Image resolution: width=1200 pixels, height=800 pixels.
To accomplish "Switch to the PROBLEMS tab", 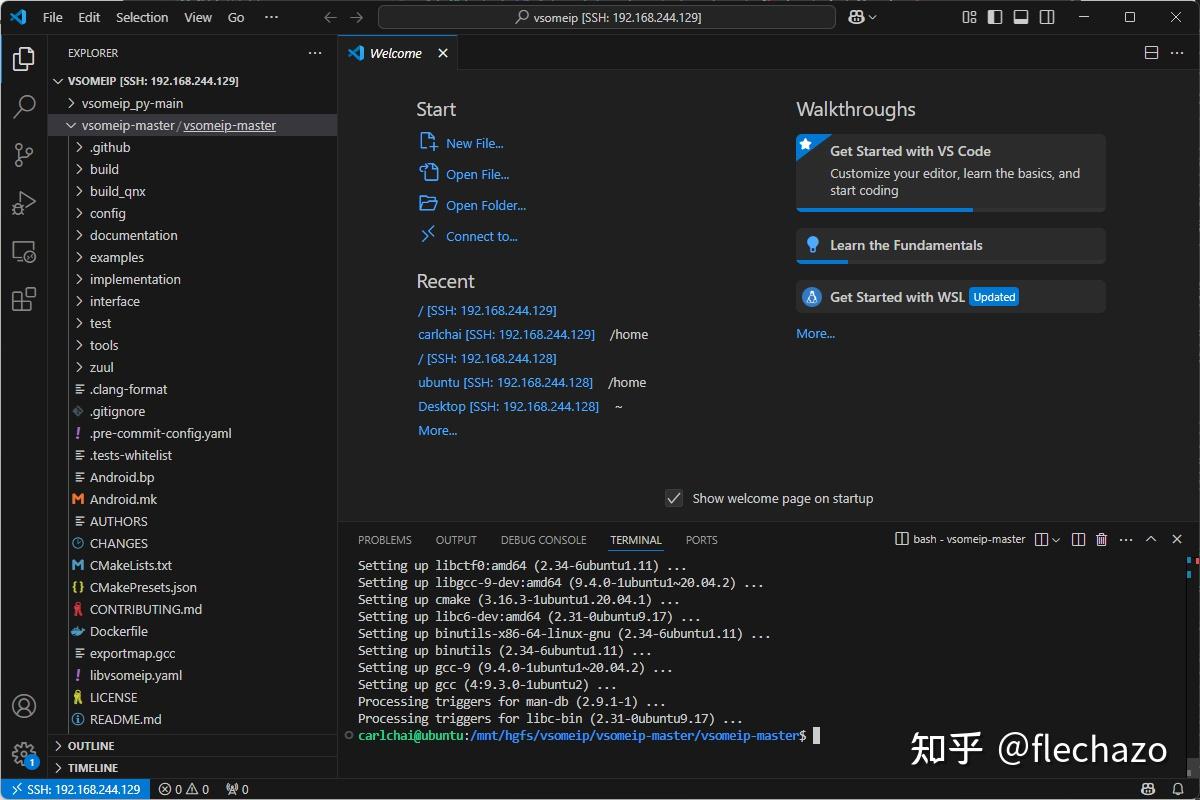I will [x=384, y=540].
